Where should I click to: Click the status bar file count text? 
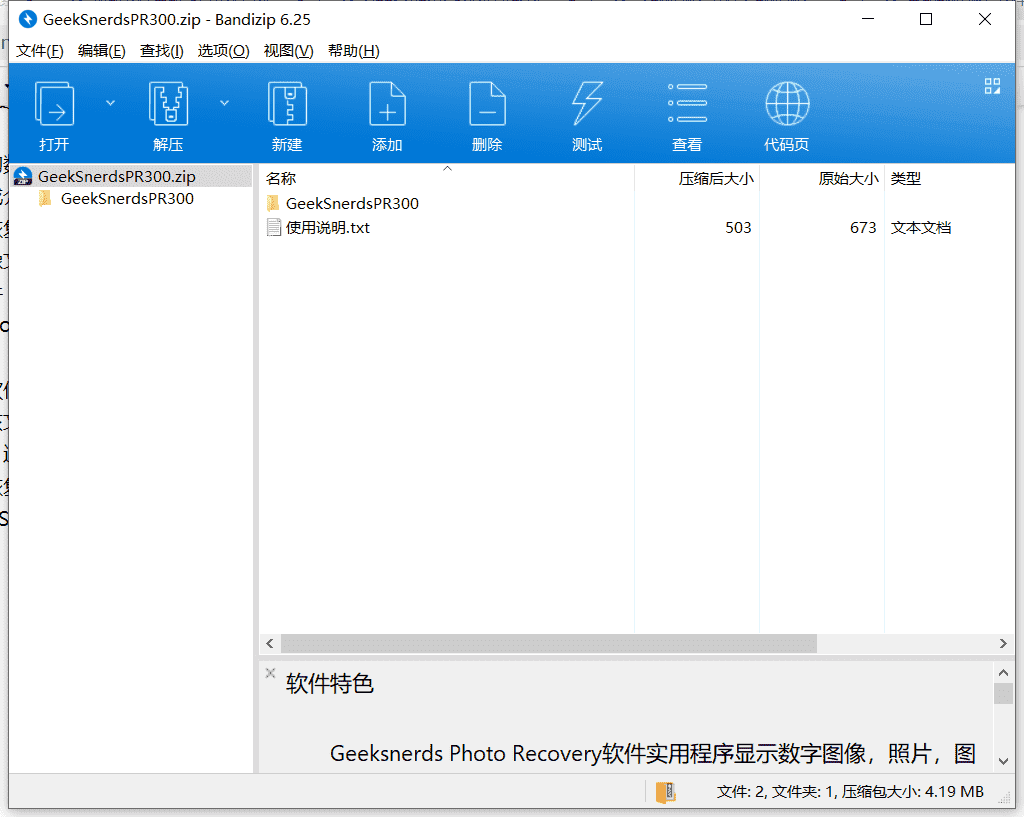[850, 792]
